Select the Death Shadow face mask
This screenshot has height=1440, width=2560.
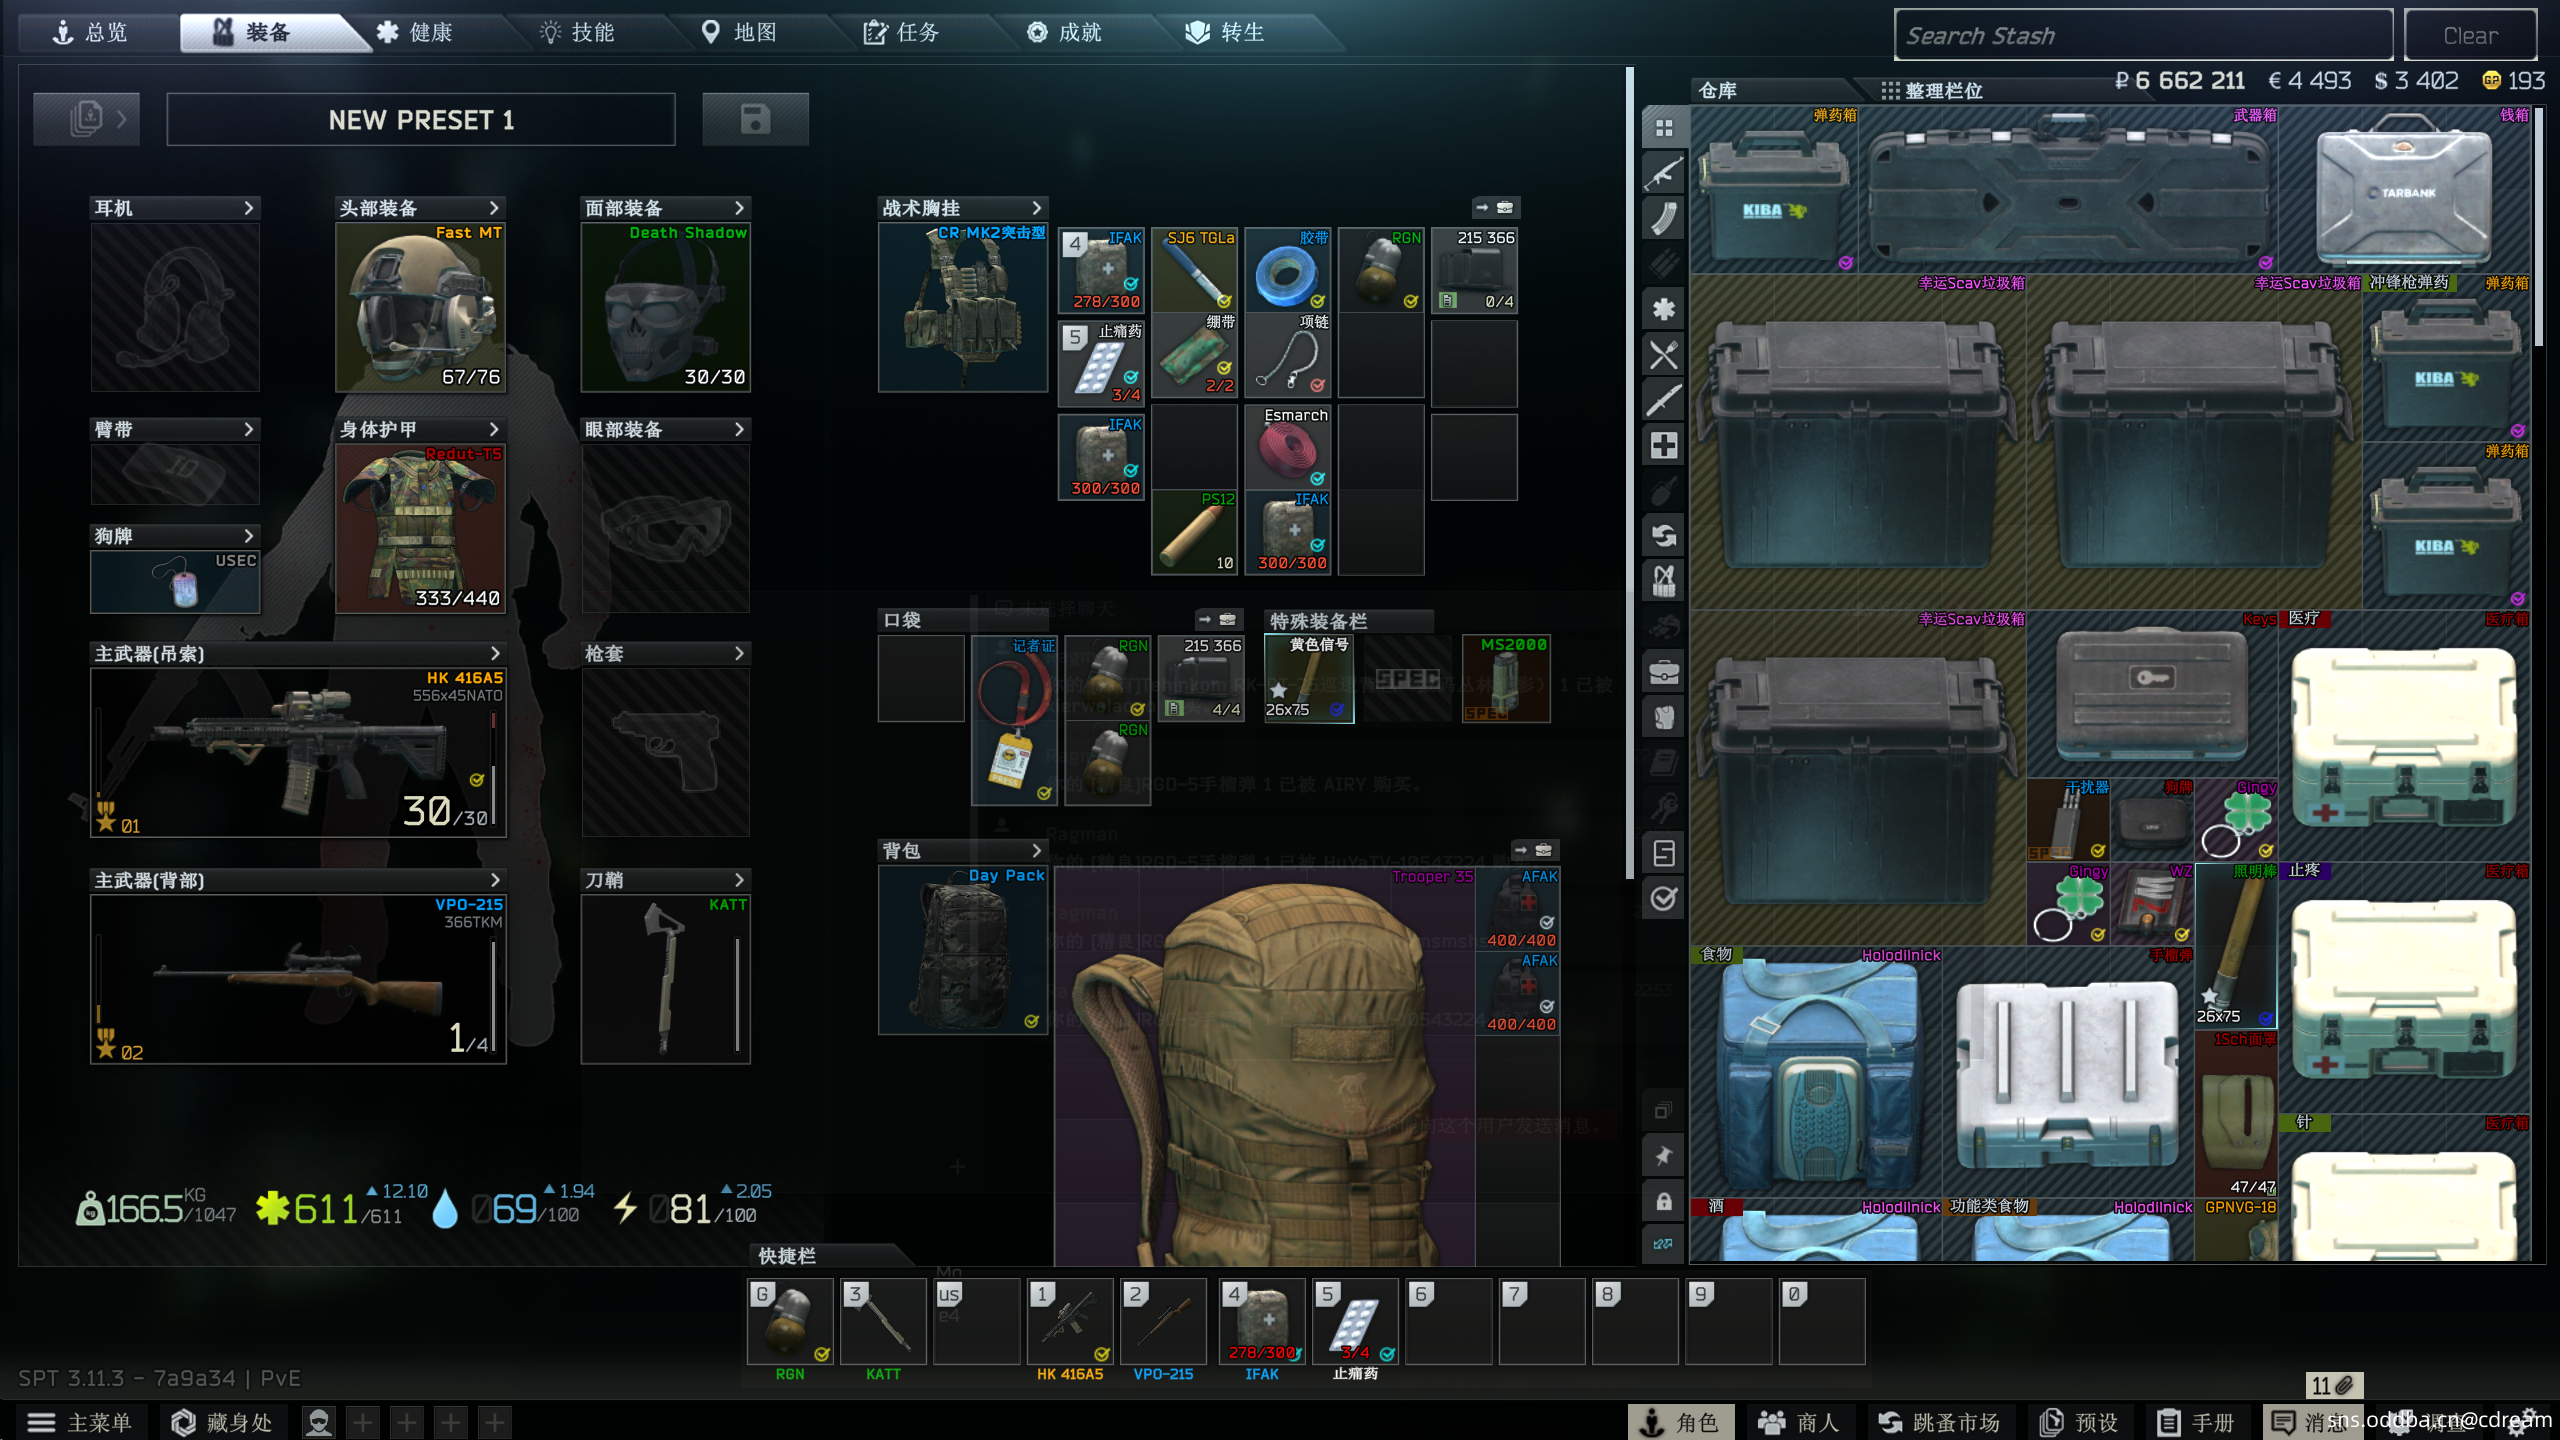665,307
